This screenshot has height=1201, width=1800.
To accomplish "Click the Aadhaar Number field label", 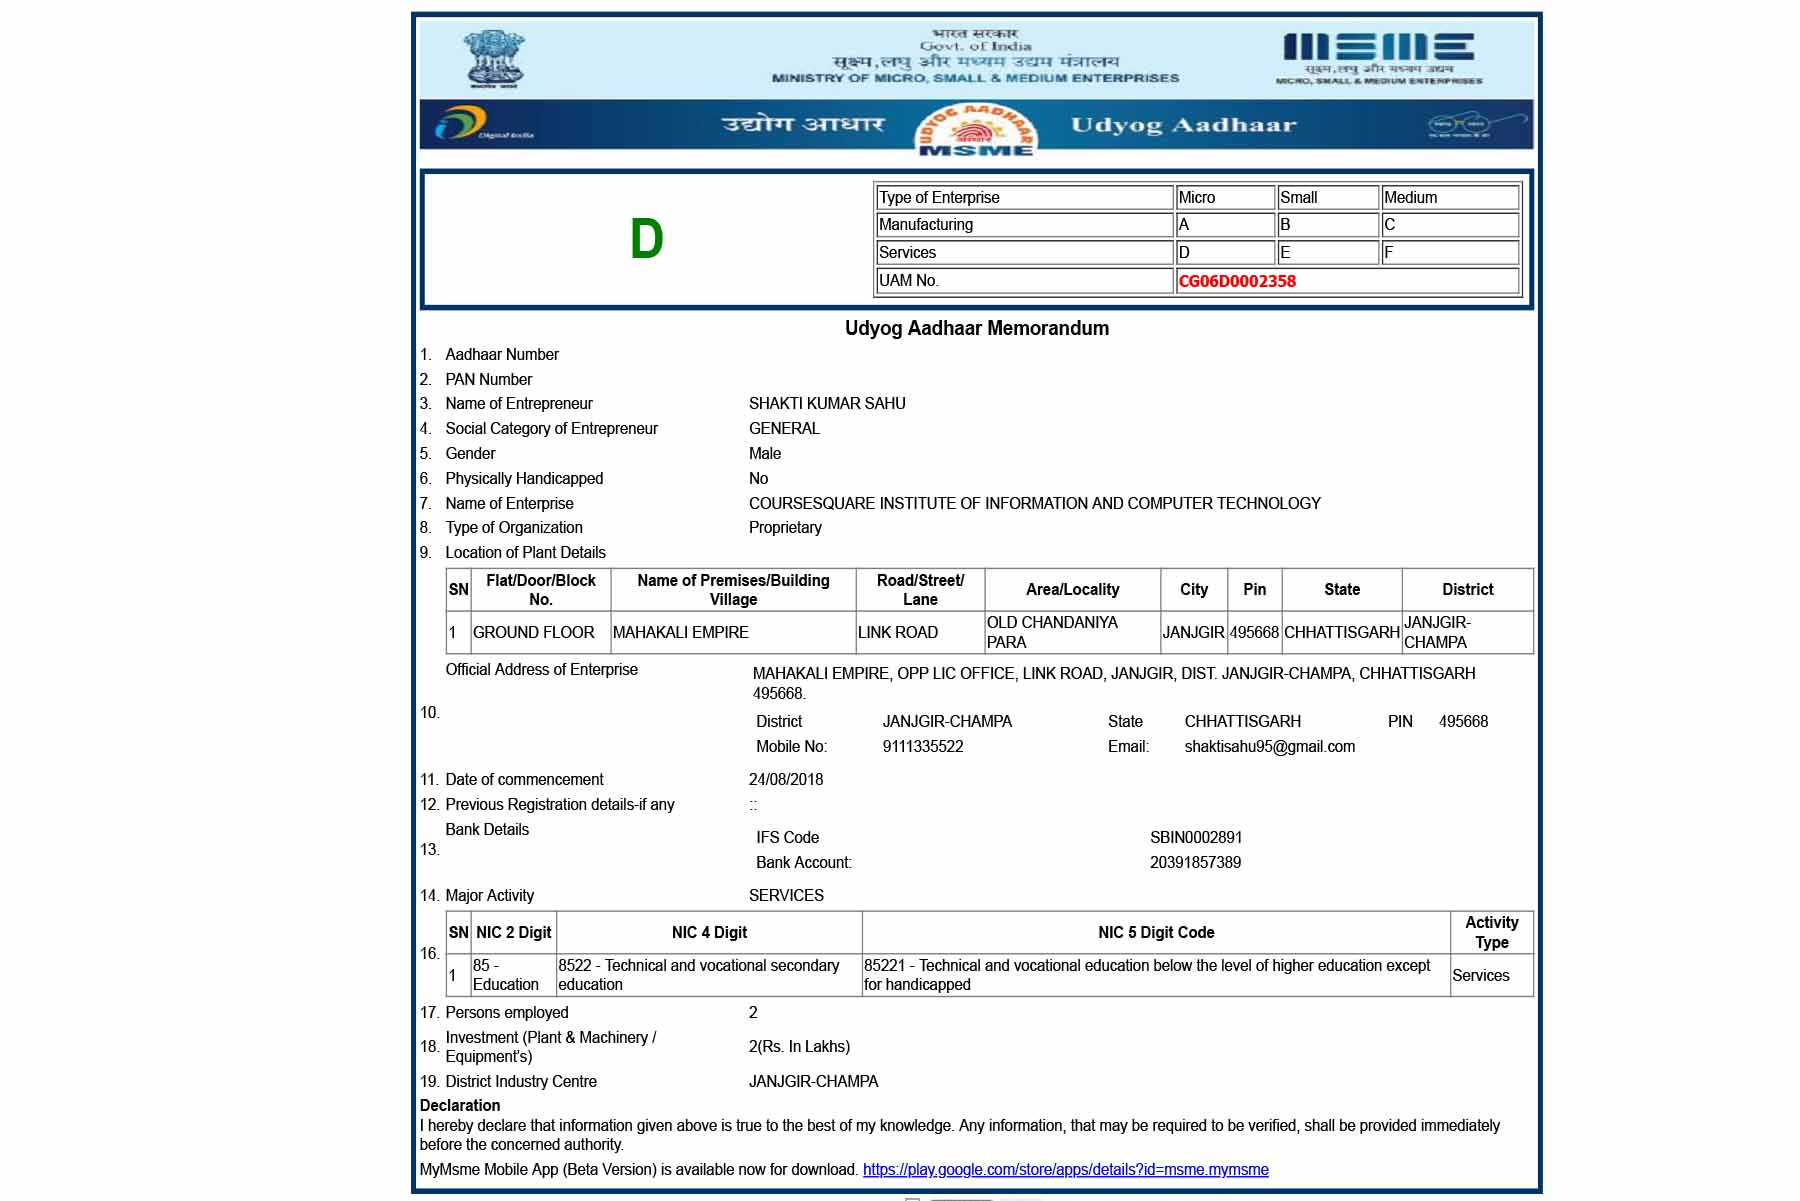I will [502, 354].
